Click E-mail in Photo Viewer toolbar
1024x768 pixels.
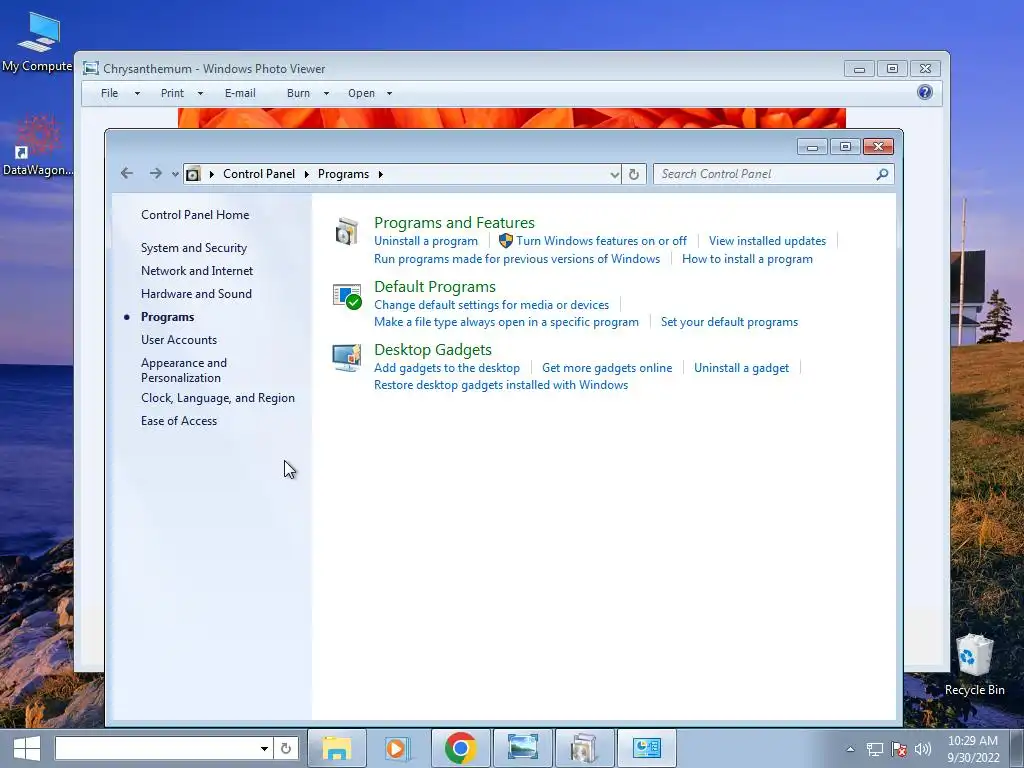[x=240, y=93]
